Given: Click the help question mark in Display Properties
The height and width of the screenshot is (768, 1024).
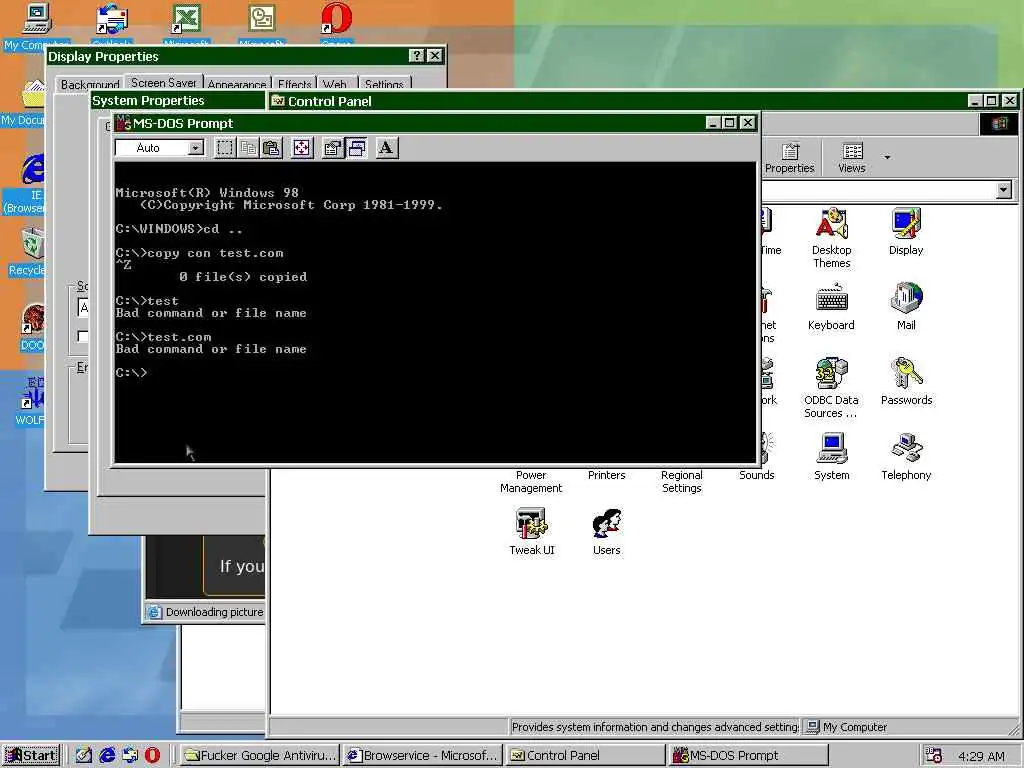Looking at the screenshot, I should click(416, 56).
